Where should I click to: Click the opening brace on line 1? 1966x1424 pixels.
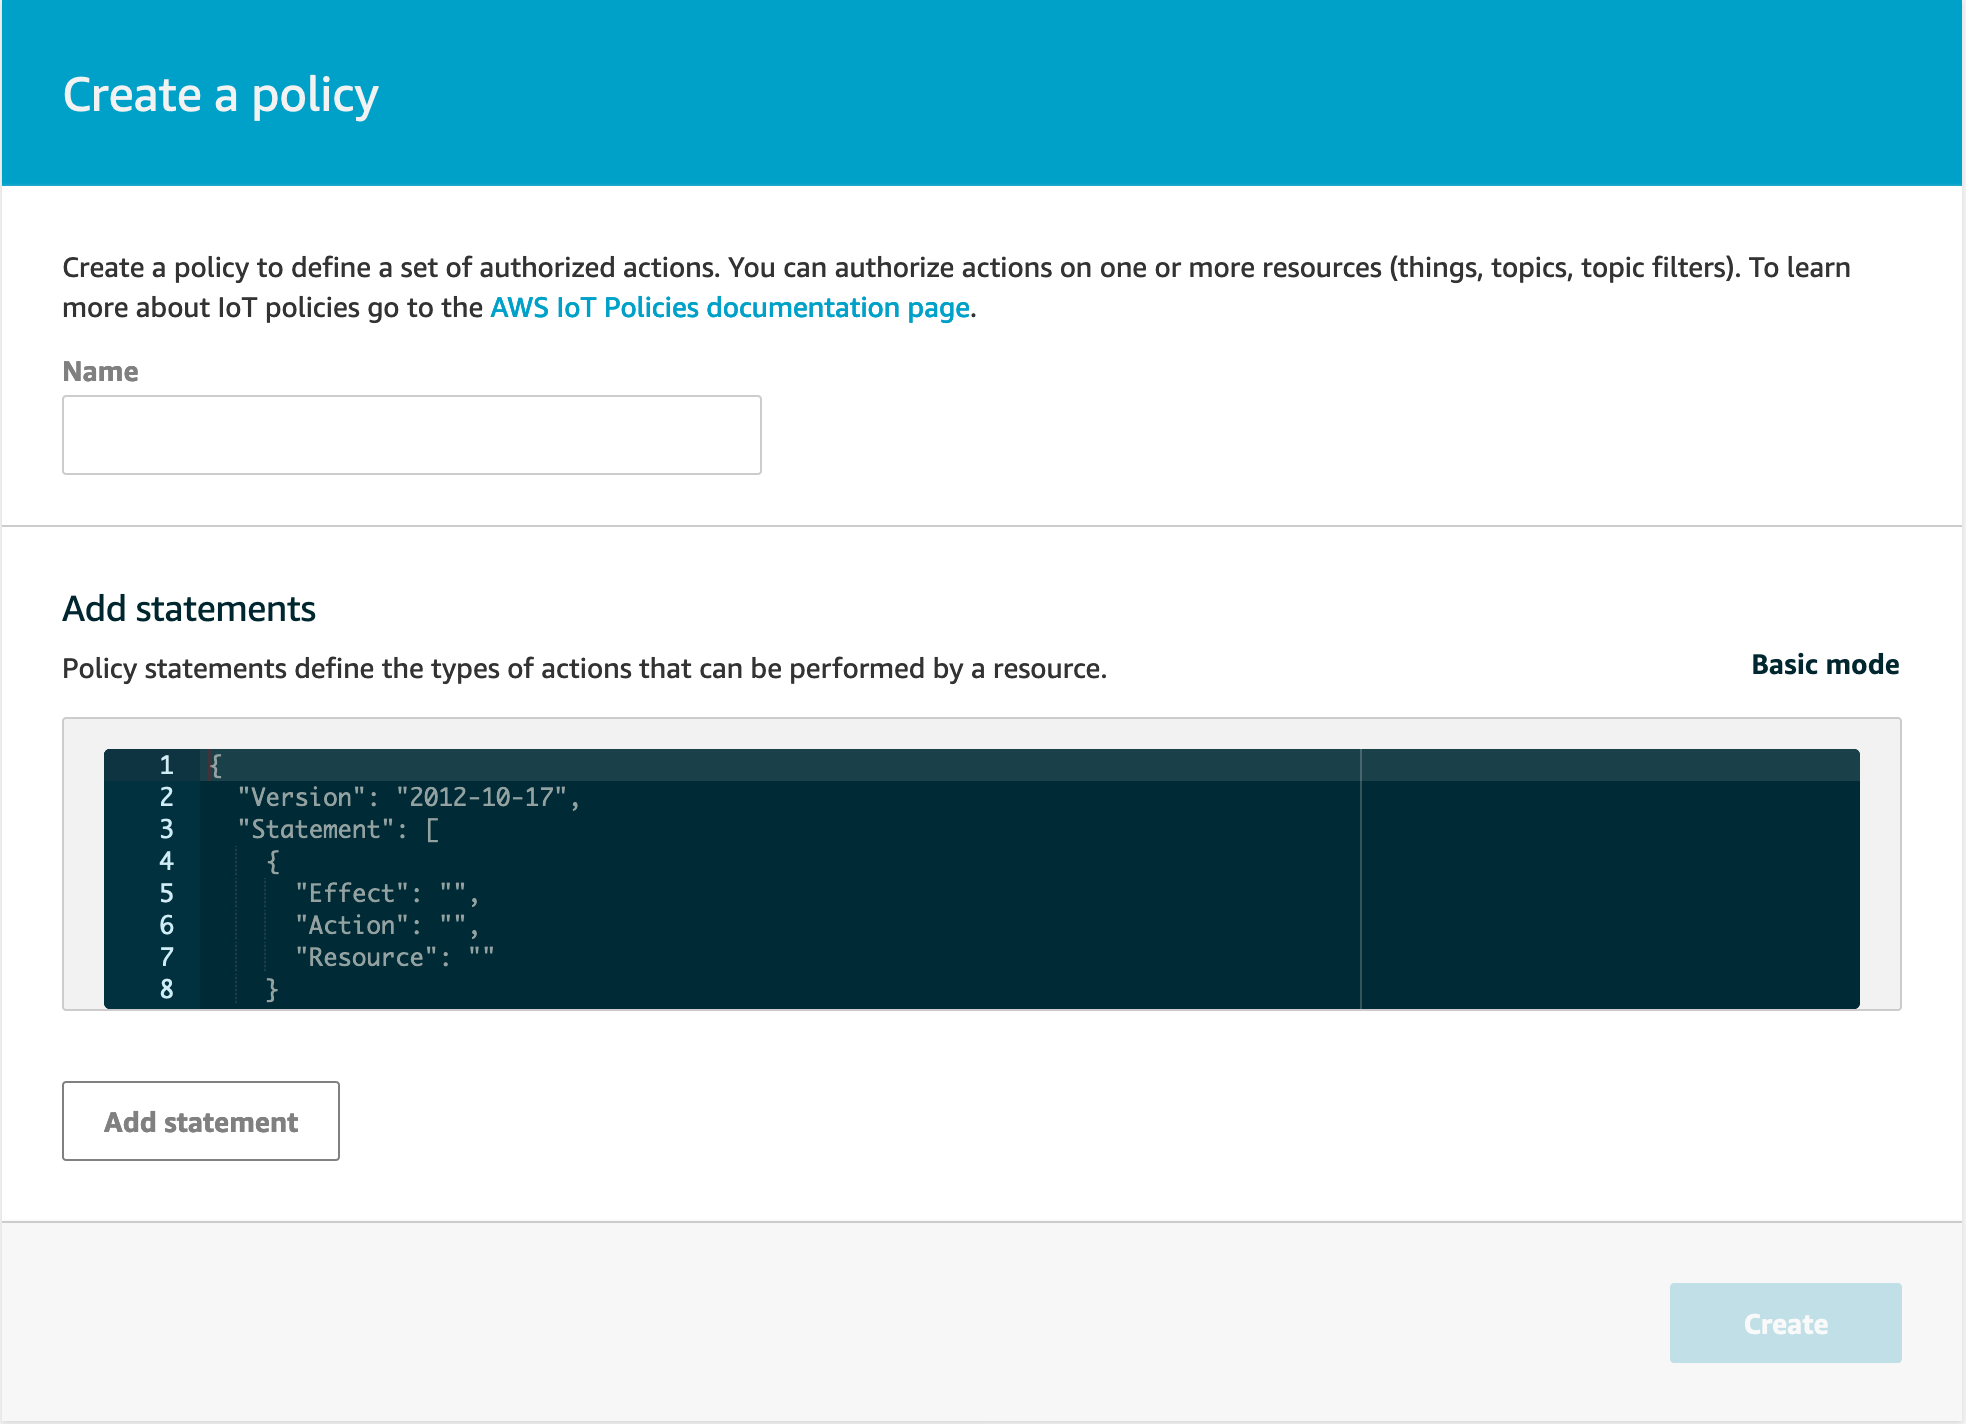215,765
